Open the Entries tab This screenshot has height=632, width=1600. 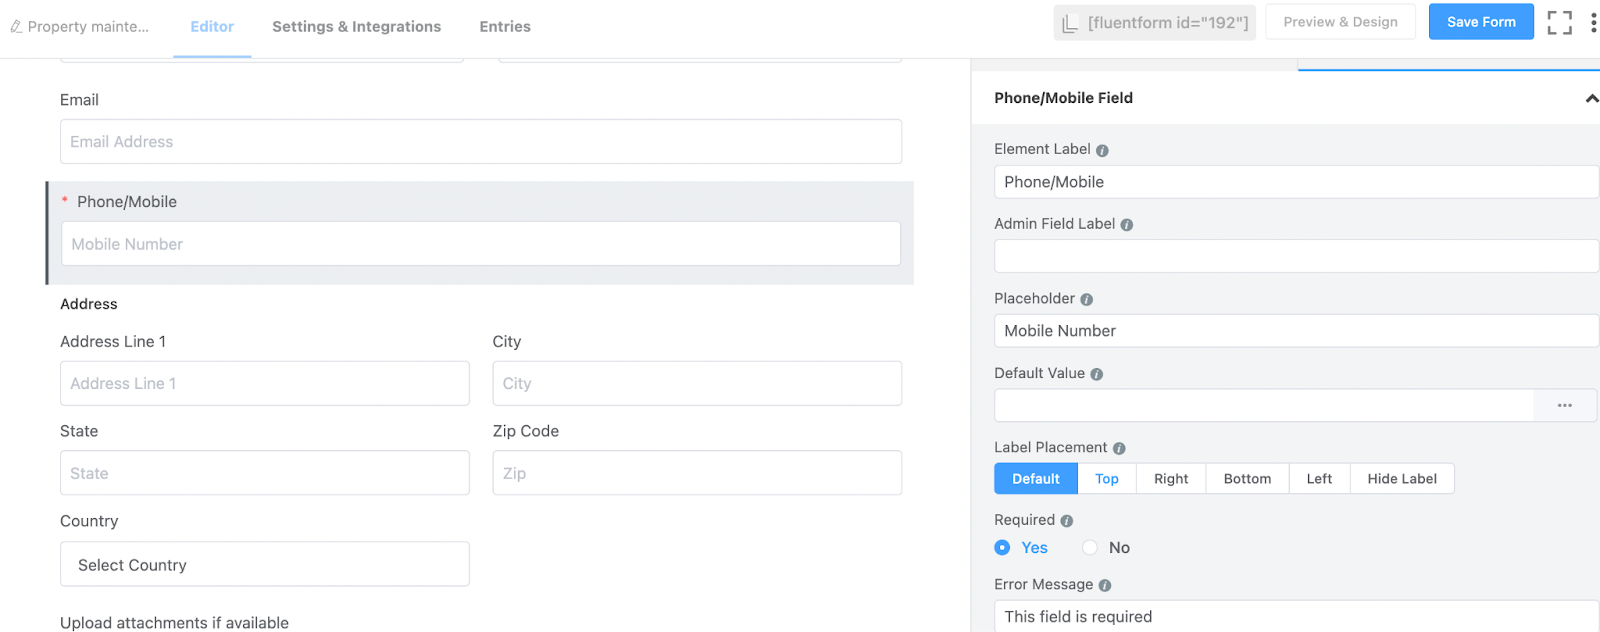click(x=505, y=27)
